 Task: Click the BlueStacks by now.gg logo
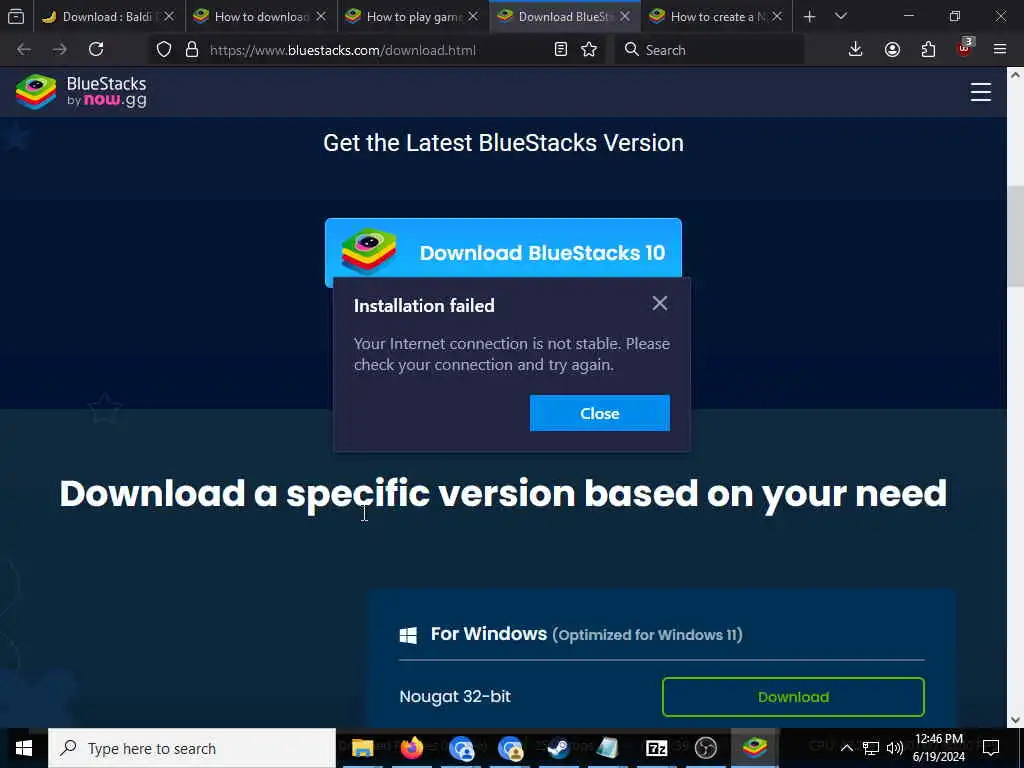pyautogui.click(x=81, y=91)
